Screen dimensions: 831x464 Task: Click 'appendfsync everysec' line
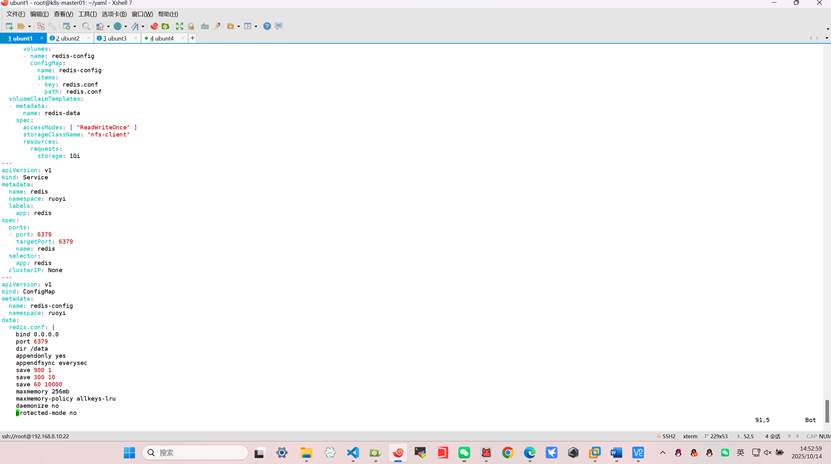click(51, 363)
